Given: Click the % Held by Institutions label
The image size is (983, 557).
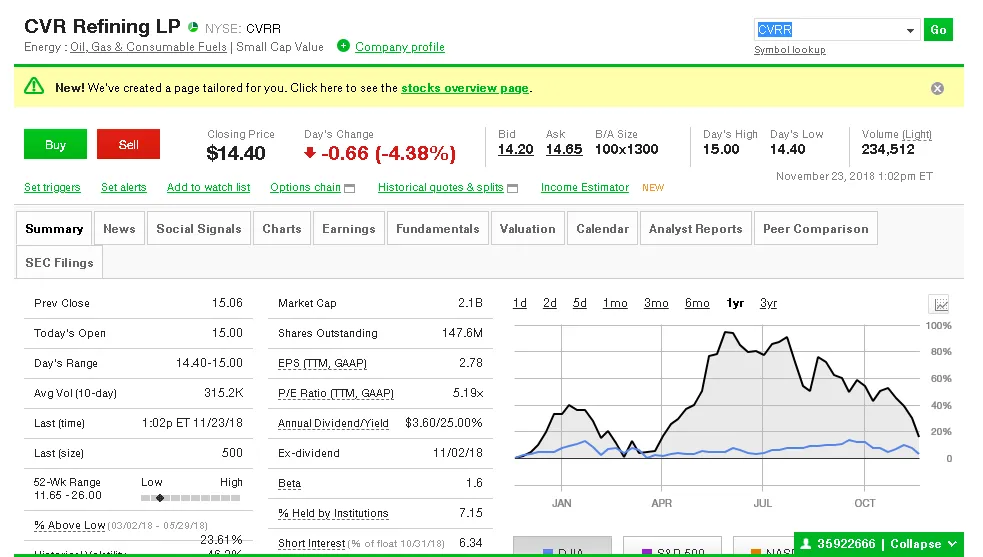Looking at the screenshot, I should [334, 514].
